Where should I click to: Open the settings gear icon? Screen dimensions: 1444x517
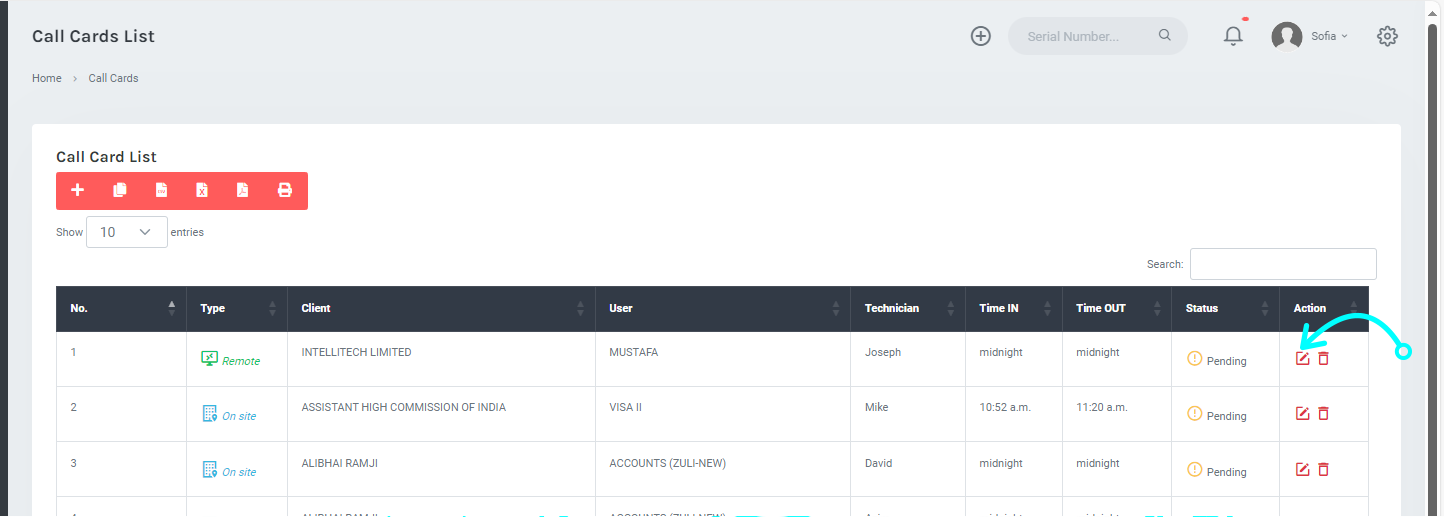pyautogui.click(x=1387, y=36)
